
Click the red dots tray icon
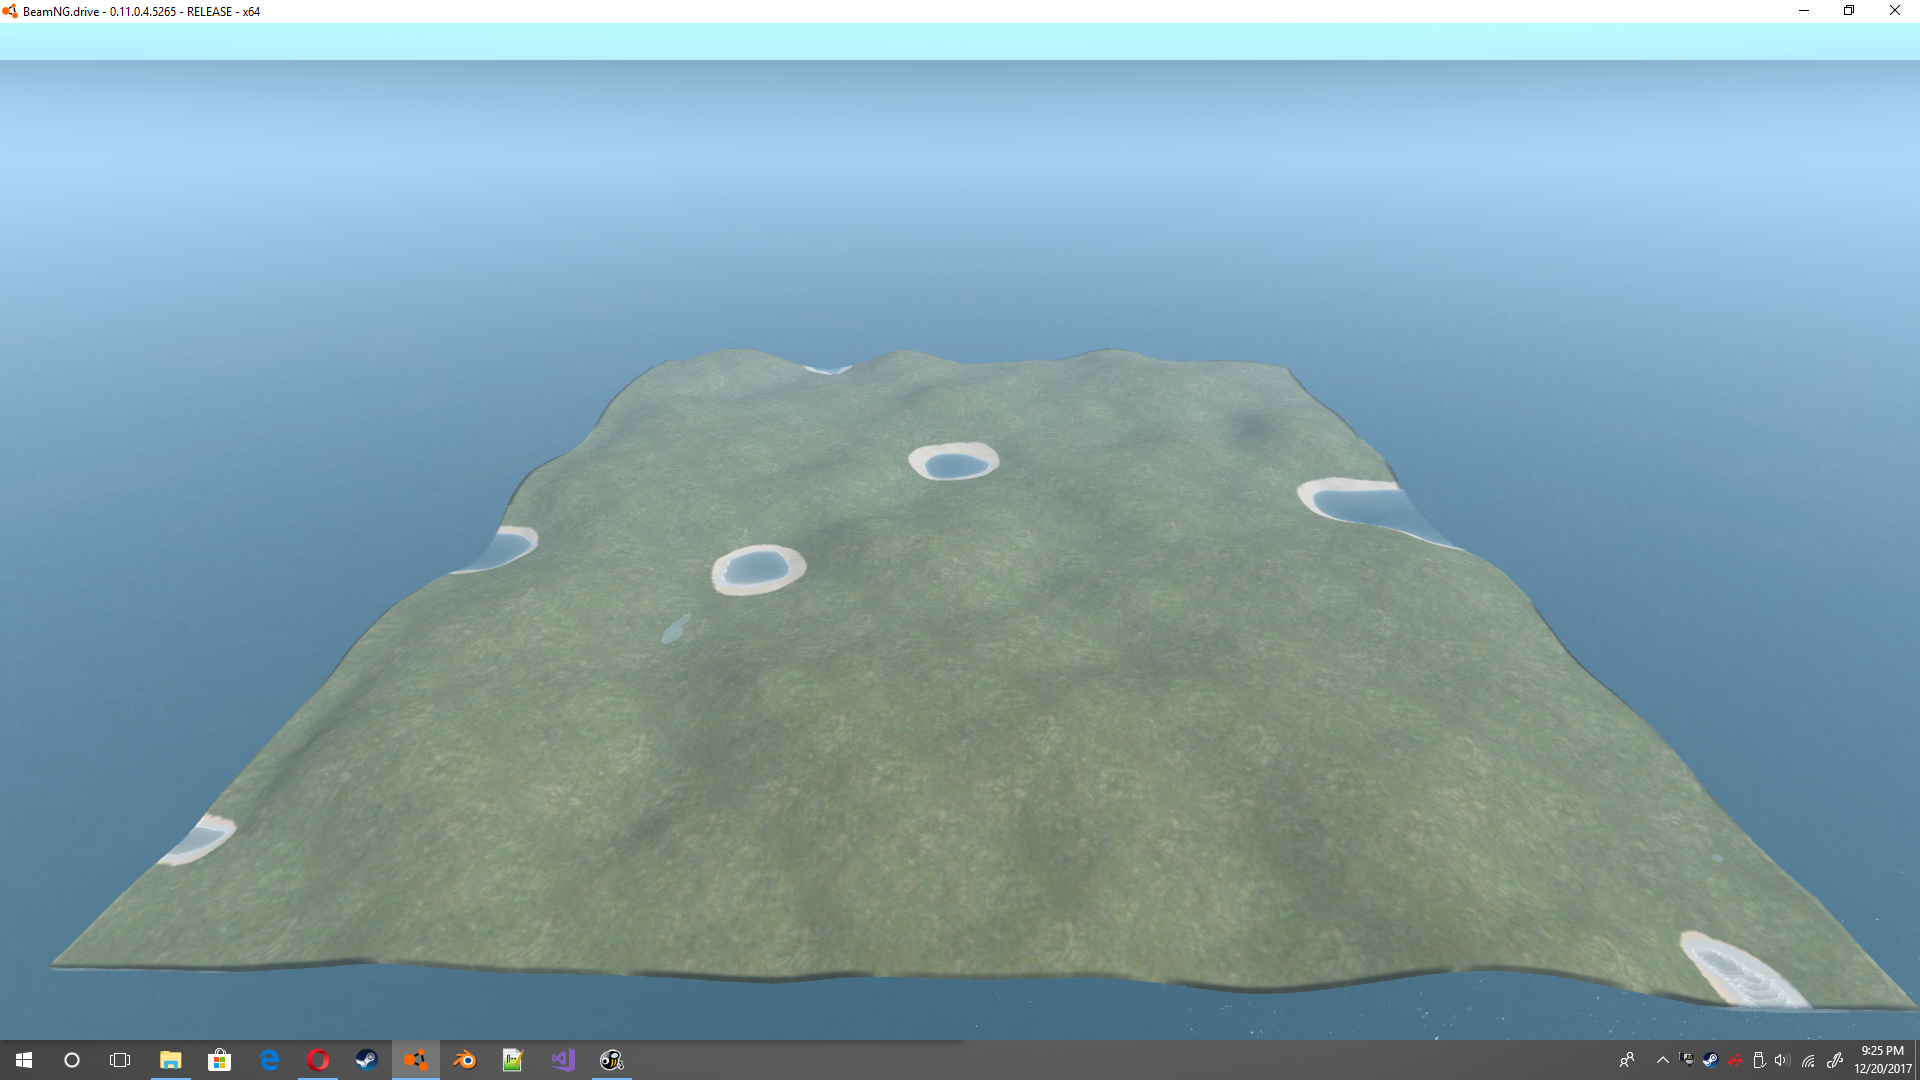pos(1735,1060)
